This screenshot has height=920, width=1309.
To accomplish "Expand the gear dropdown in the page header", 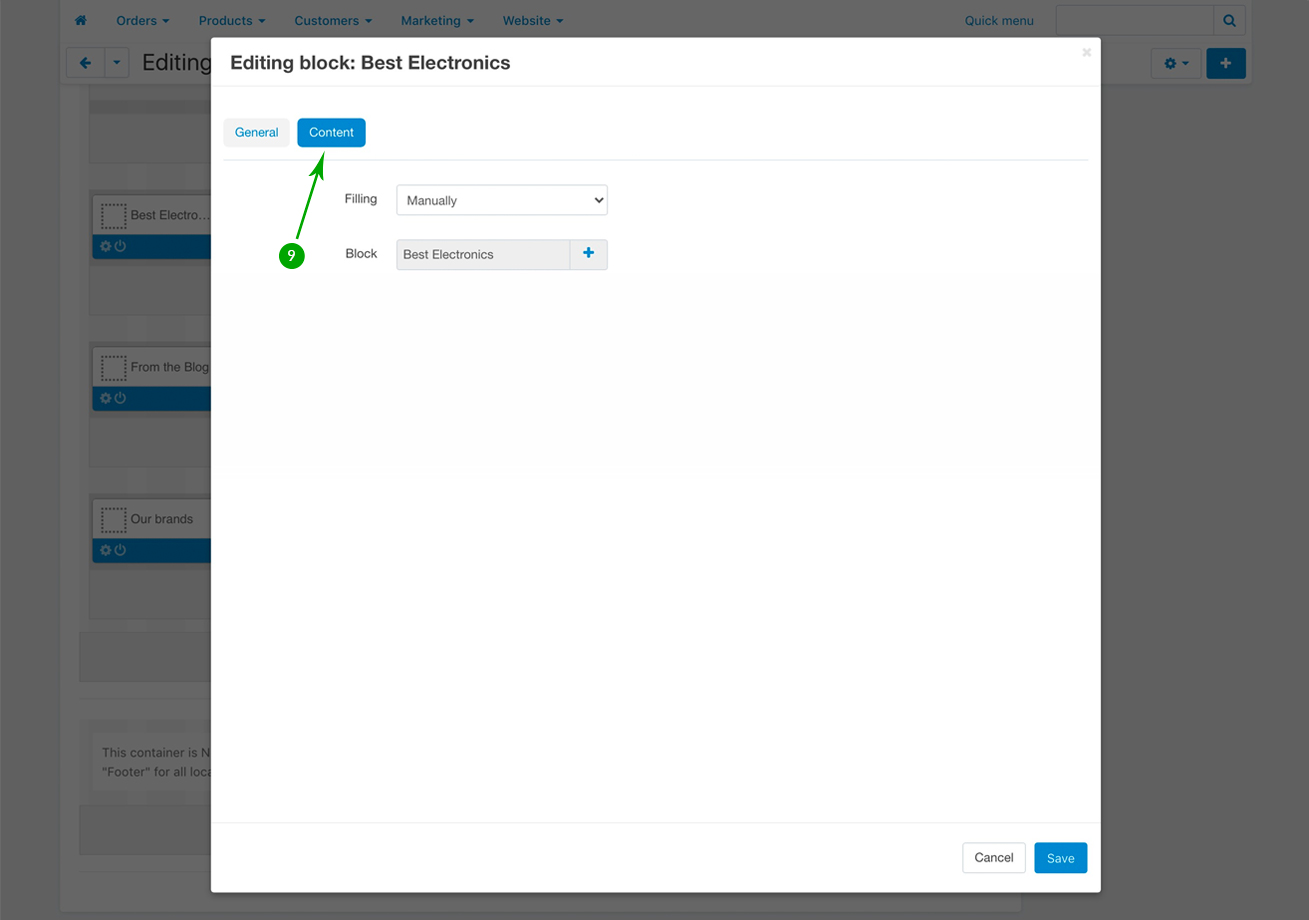I will pos(1175,63).
